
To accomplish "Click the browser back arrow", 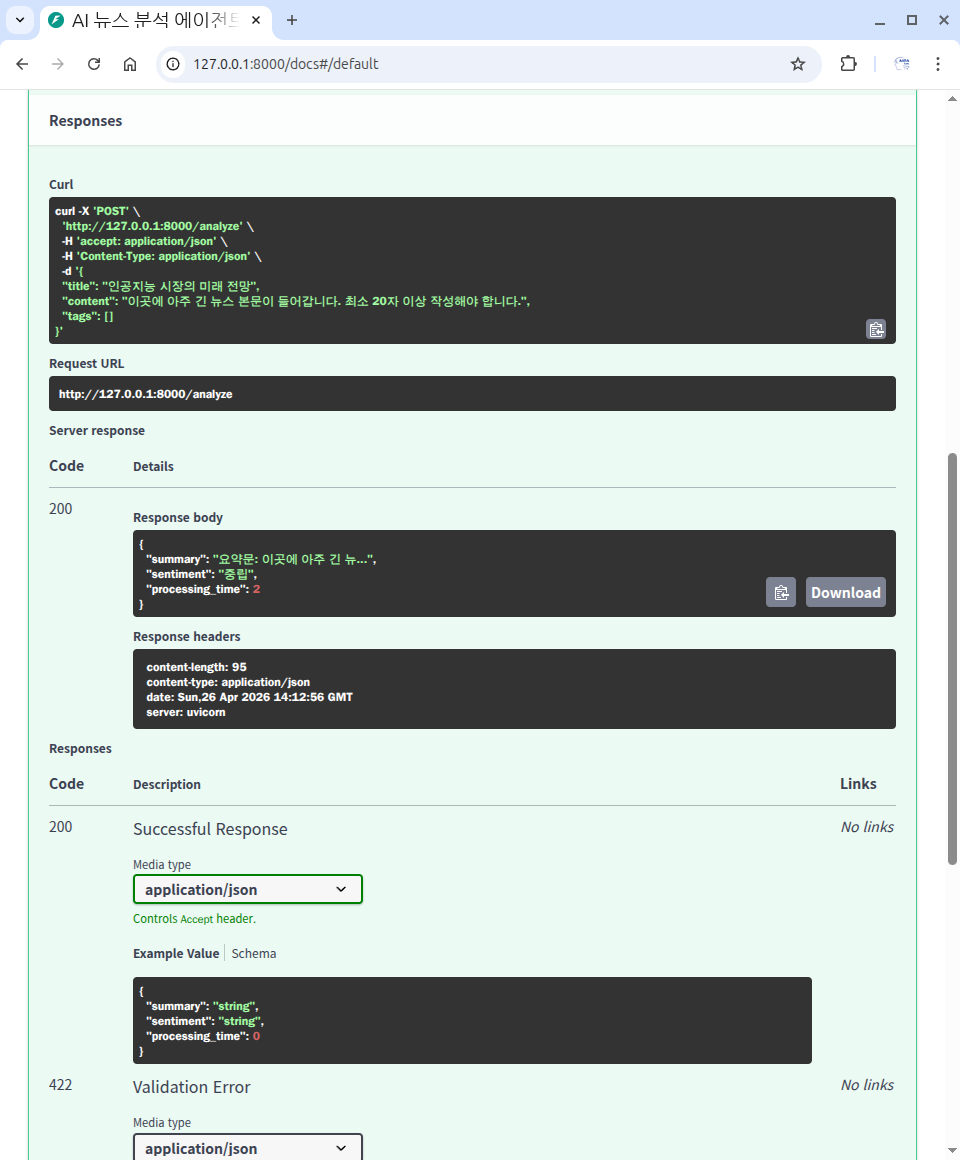I will (22, 64).
